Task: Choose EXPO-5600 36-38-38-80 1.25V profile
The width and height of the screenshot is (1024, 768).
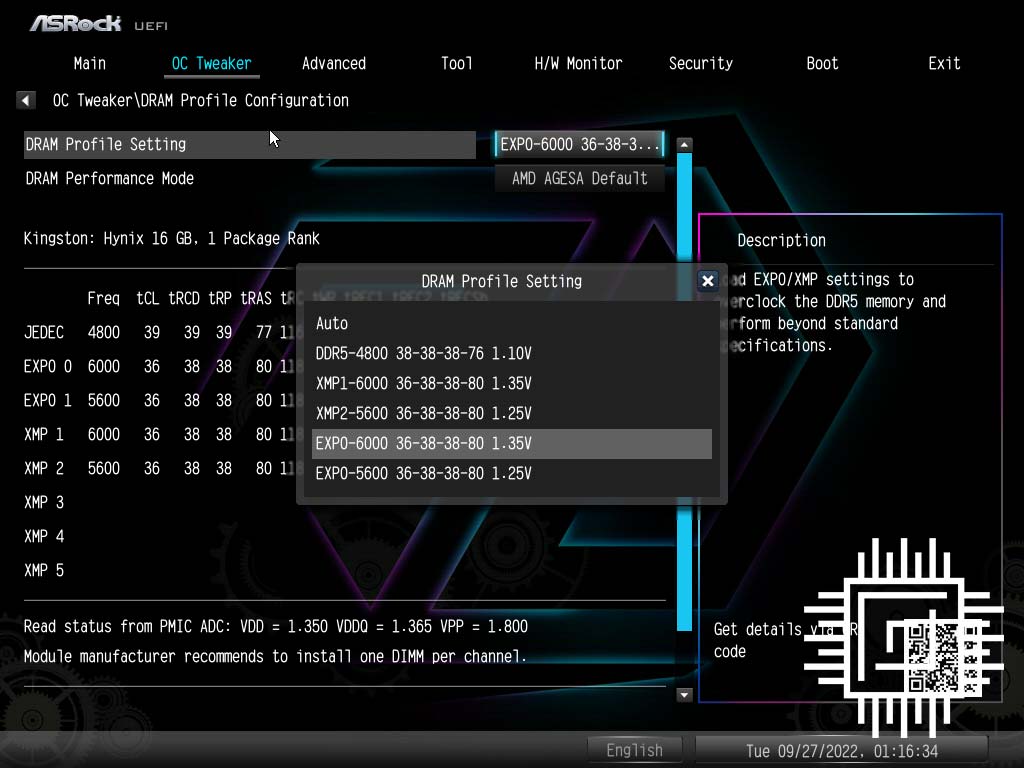Action: tap(511, 473)
